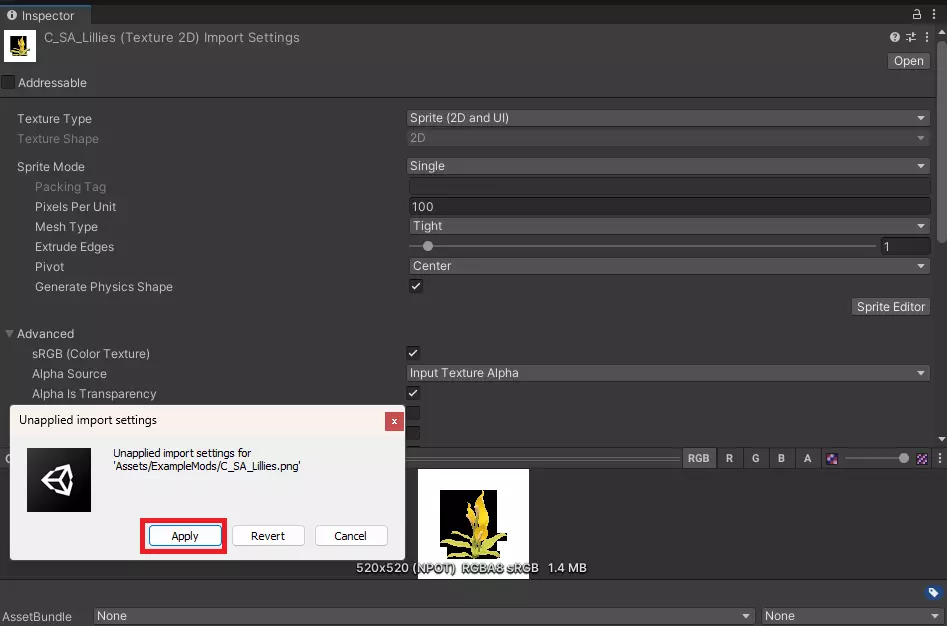
Task: Open the Sprite Editor
Action: click(x=890, y=307)
